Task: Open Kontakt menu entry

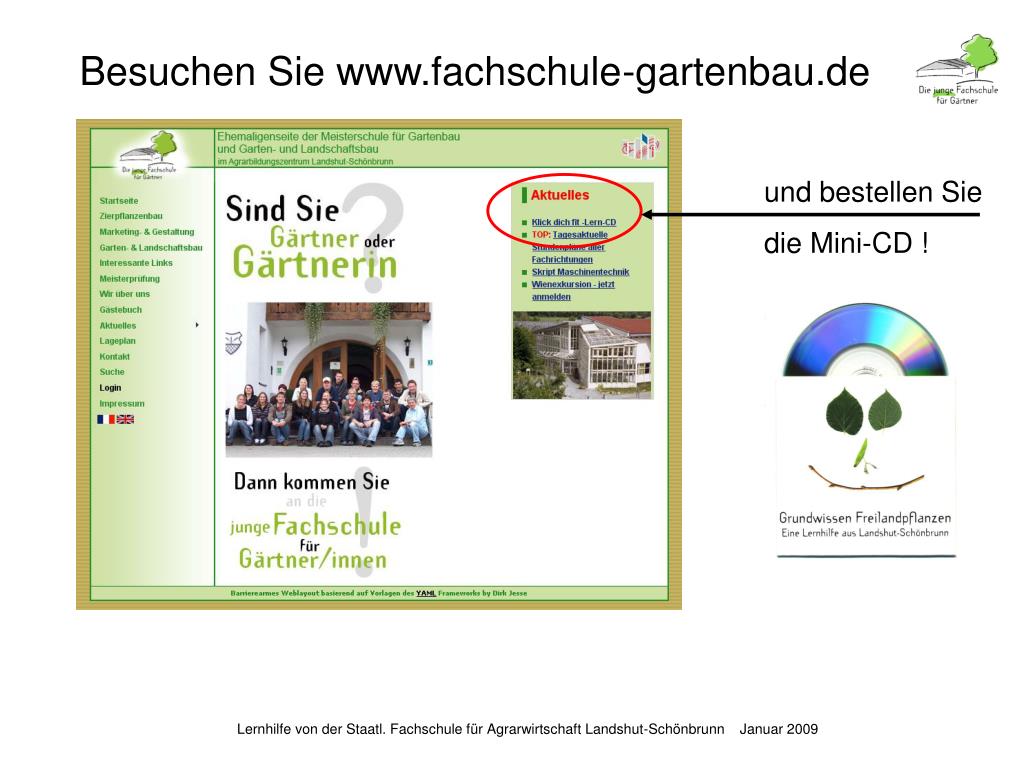Action: click(x=114, y=357)
